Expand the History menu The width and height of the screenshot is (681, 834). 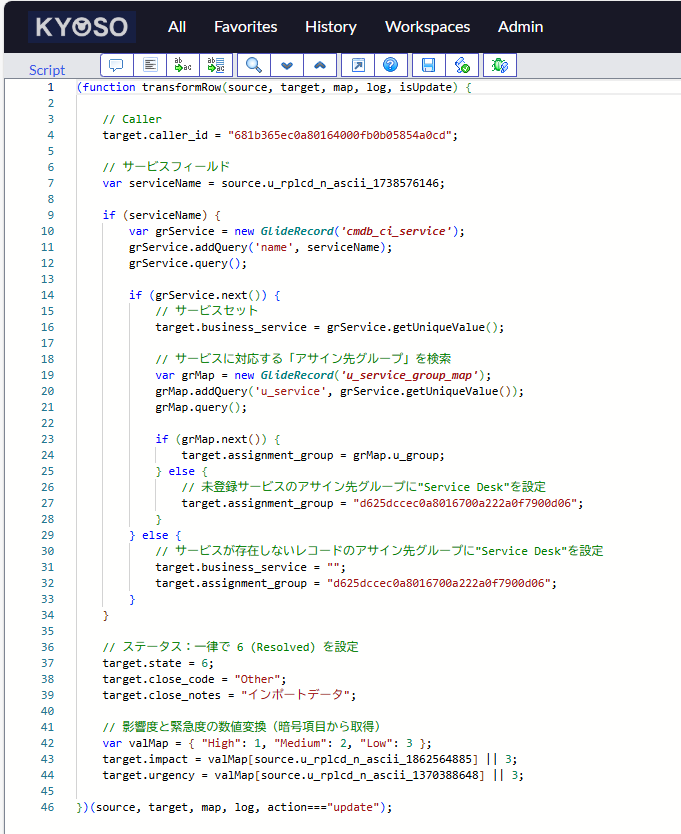330,27
